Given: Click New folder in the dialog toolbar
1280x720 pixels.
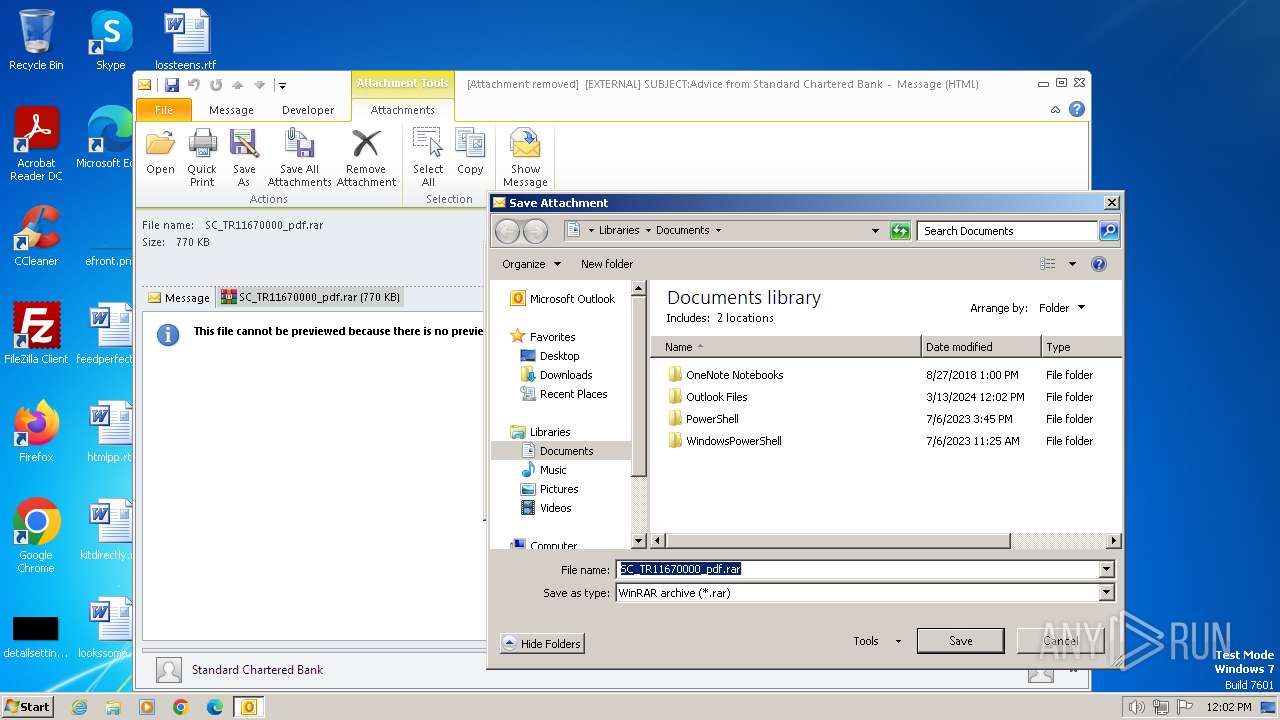Looking at the screenshot, I should 607,264.
